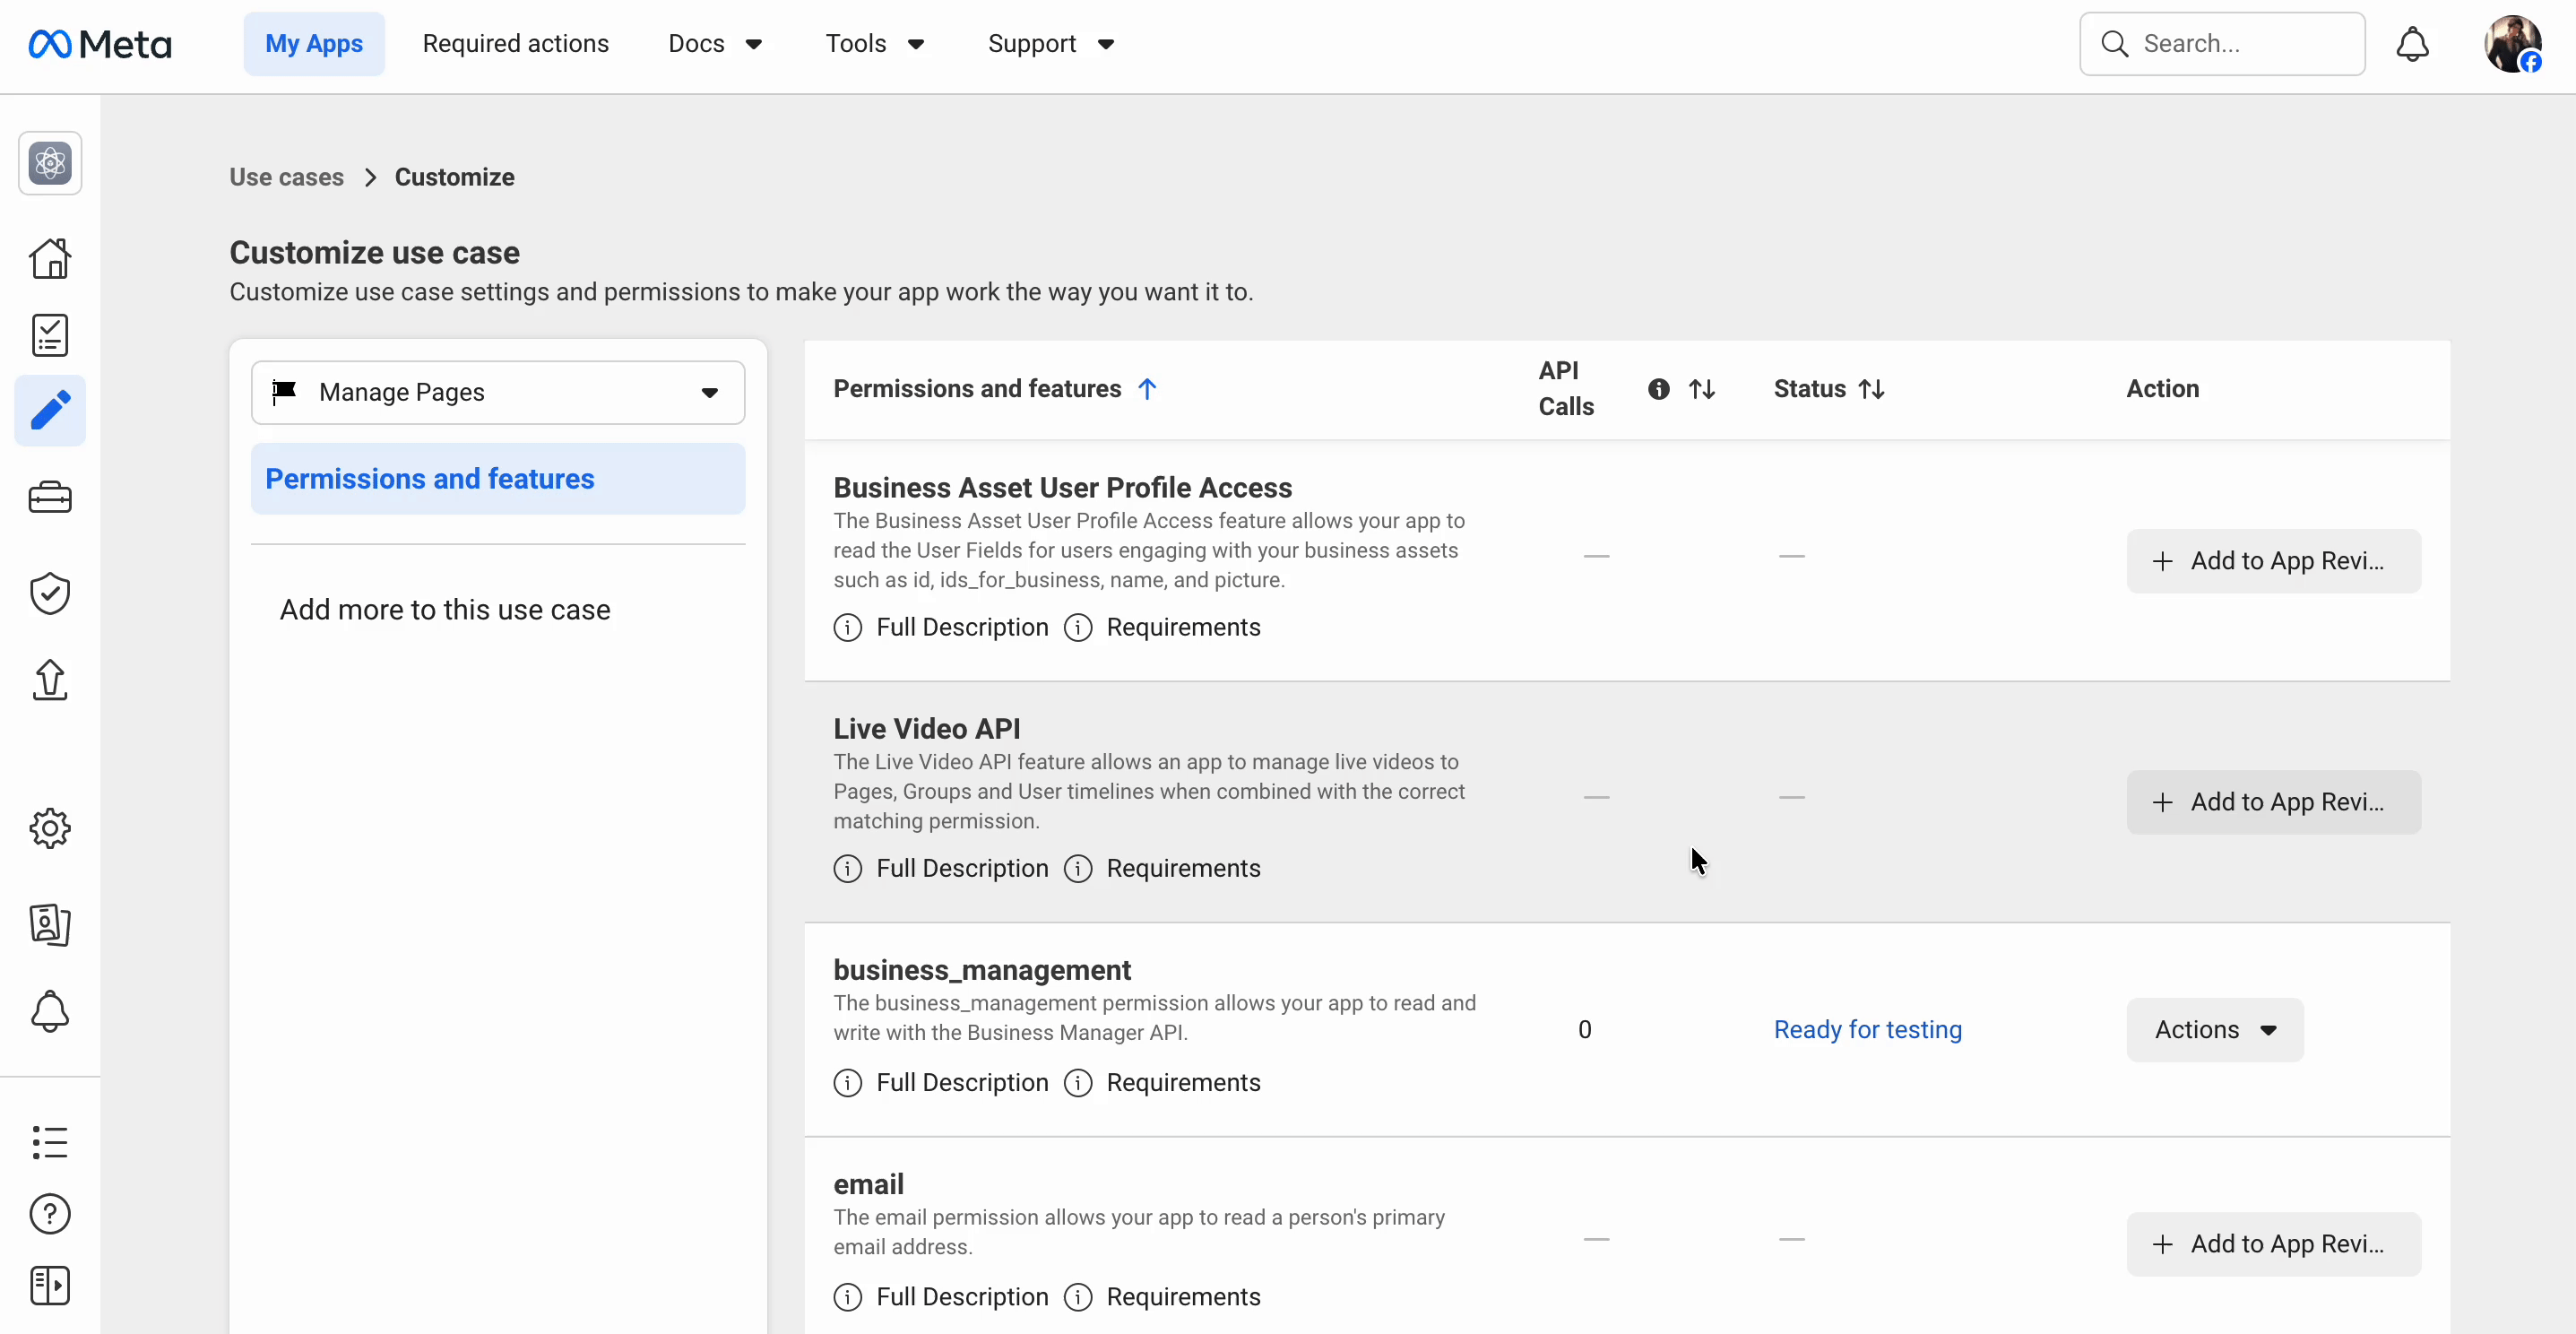Select the Use cases pencil icon
Viewport: 2576px width, 1334px height.
point(50,411)
